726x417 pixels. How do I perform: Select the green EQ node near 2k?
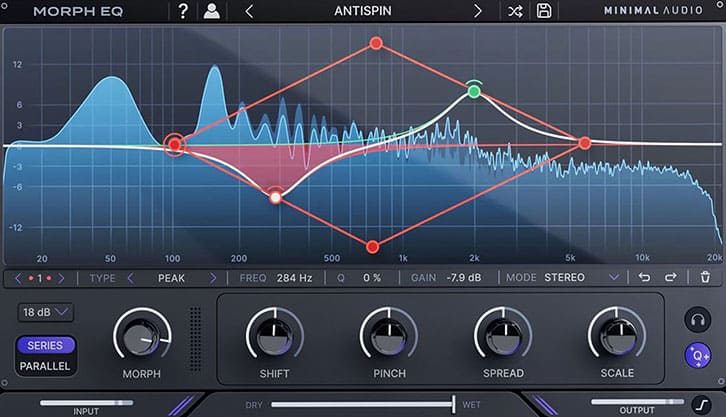474,92
